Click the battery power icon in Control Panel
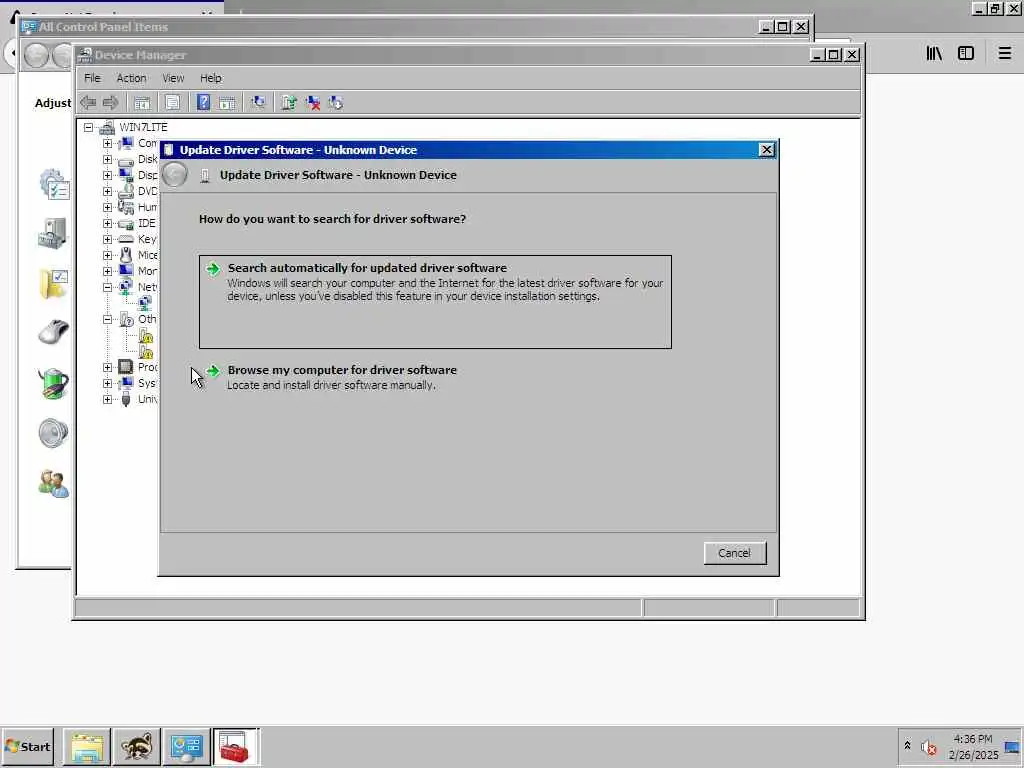 [x=53, y=383]
